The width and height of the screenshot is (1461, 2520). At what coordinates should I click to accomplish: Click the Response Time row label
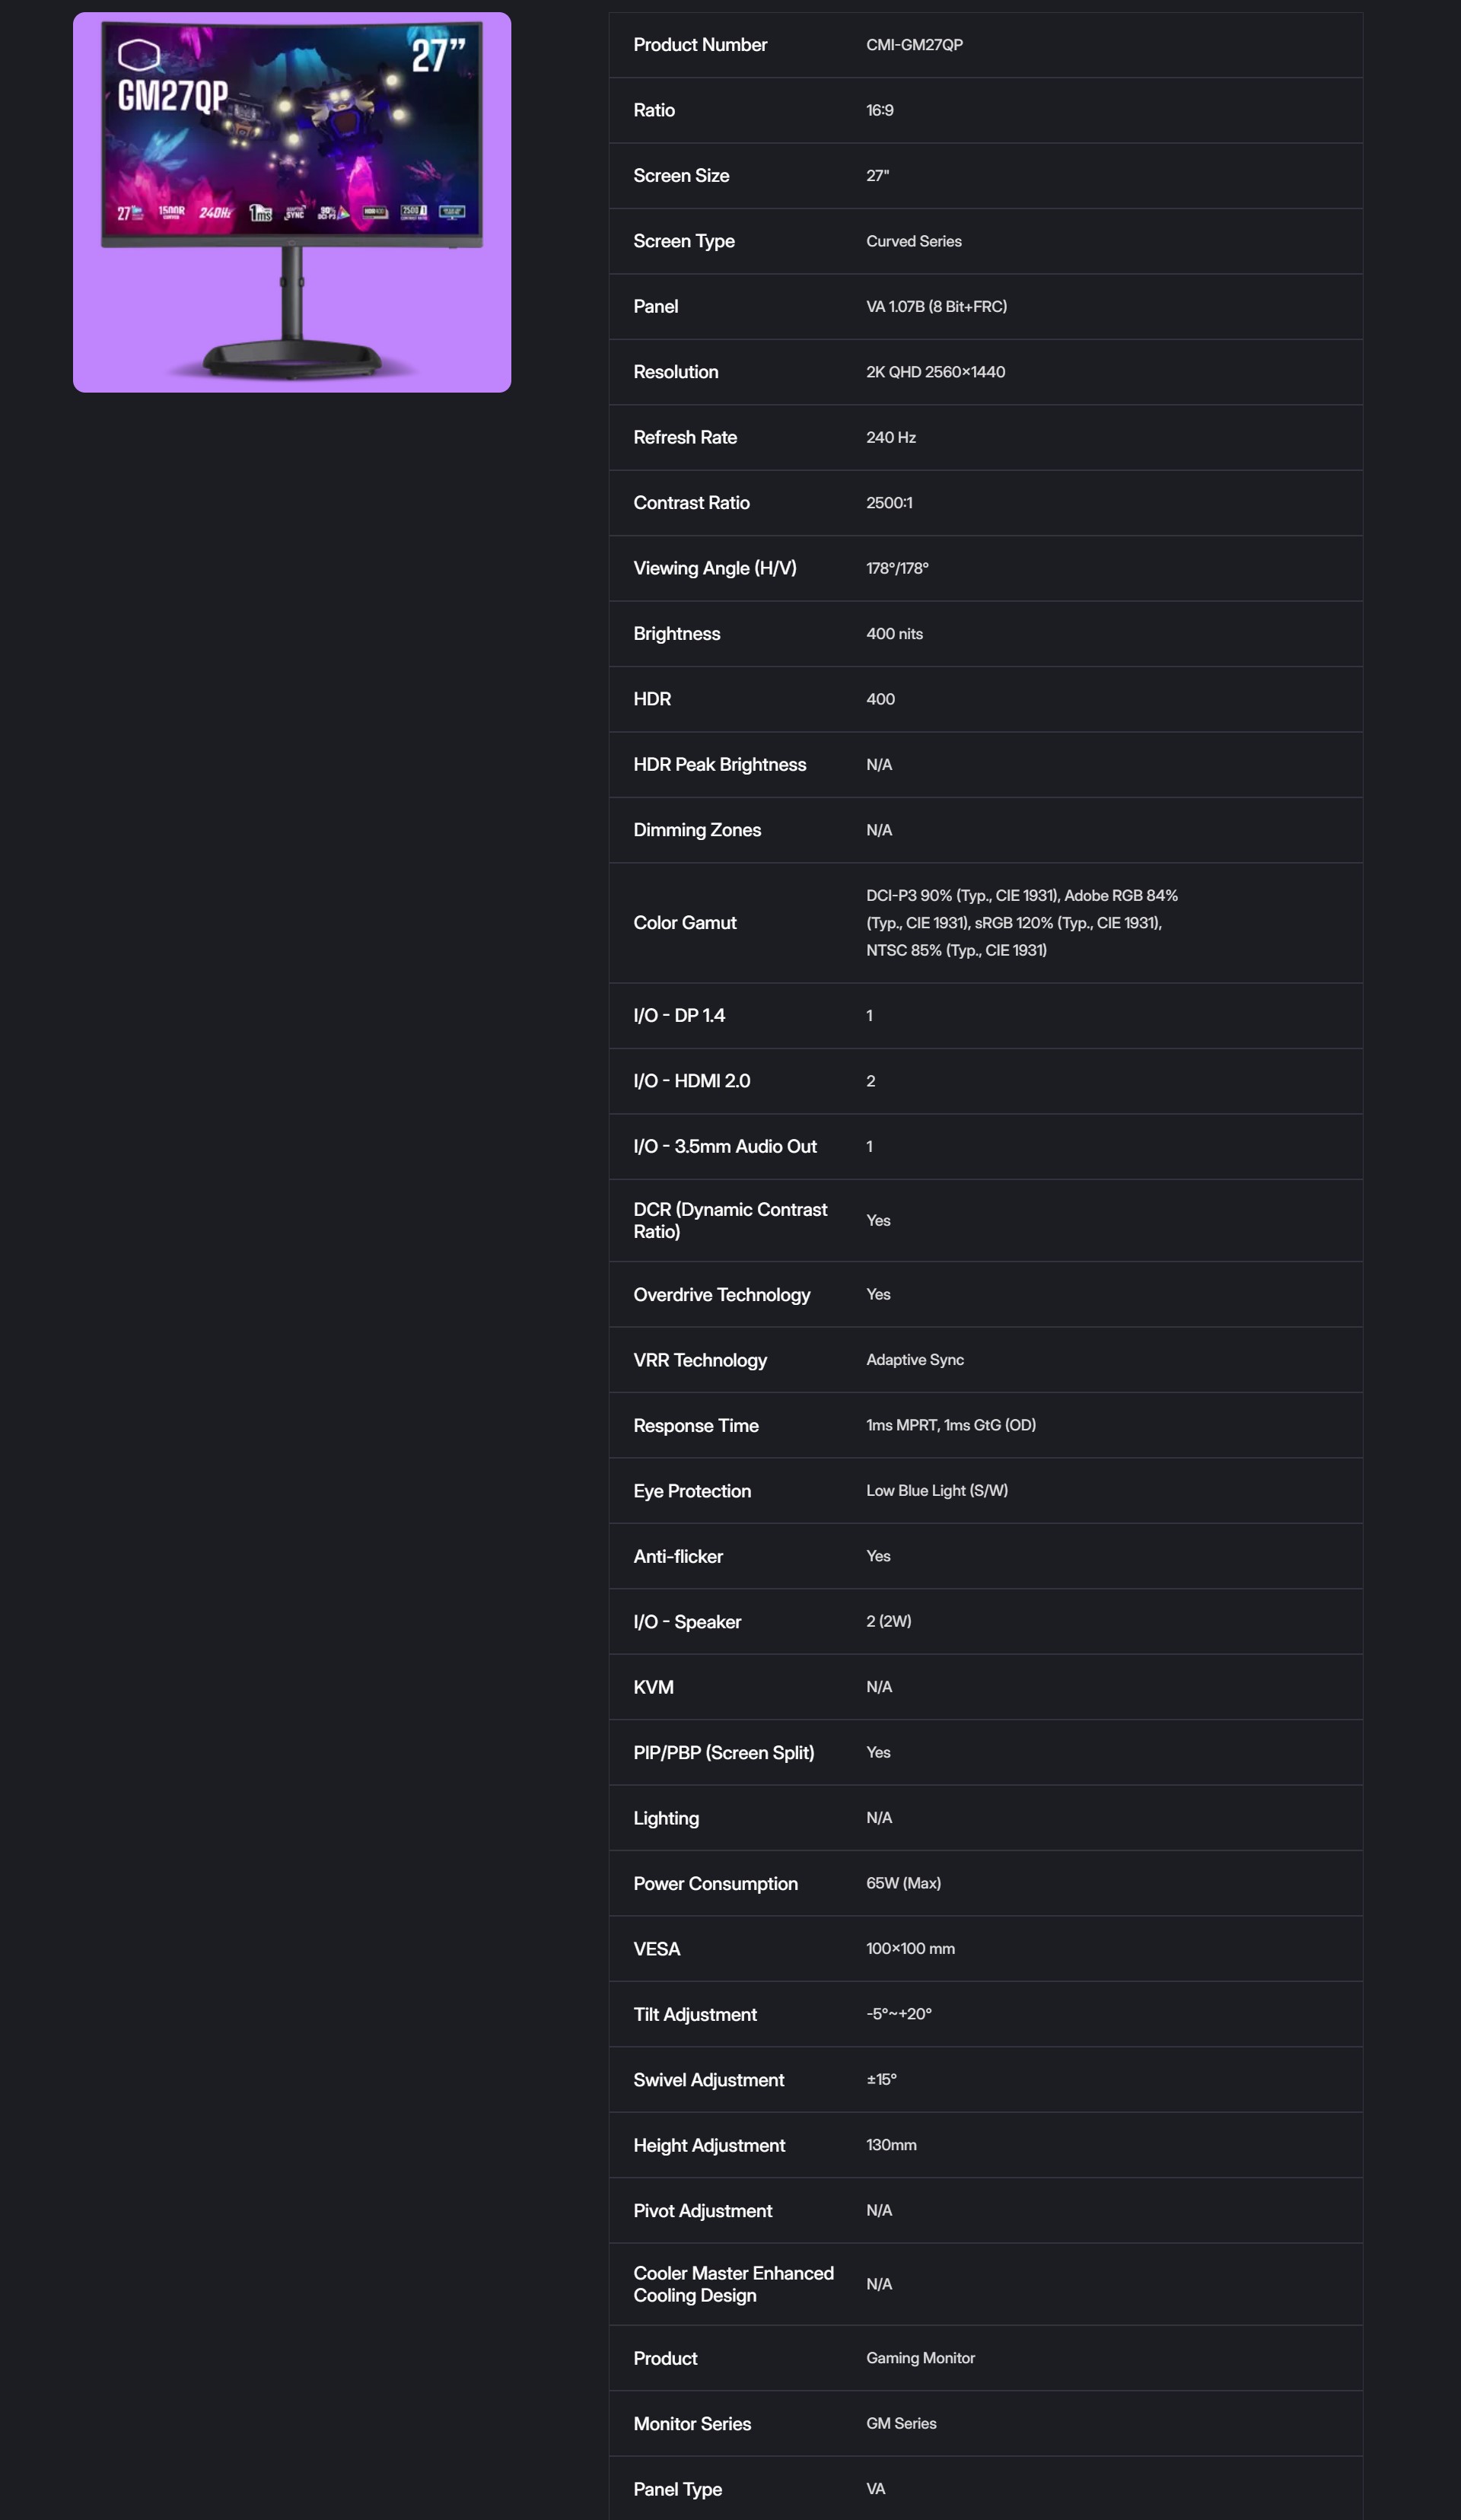[x=696, y=1425]
